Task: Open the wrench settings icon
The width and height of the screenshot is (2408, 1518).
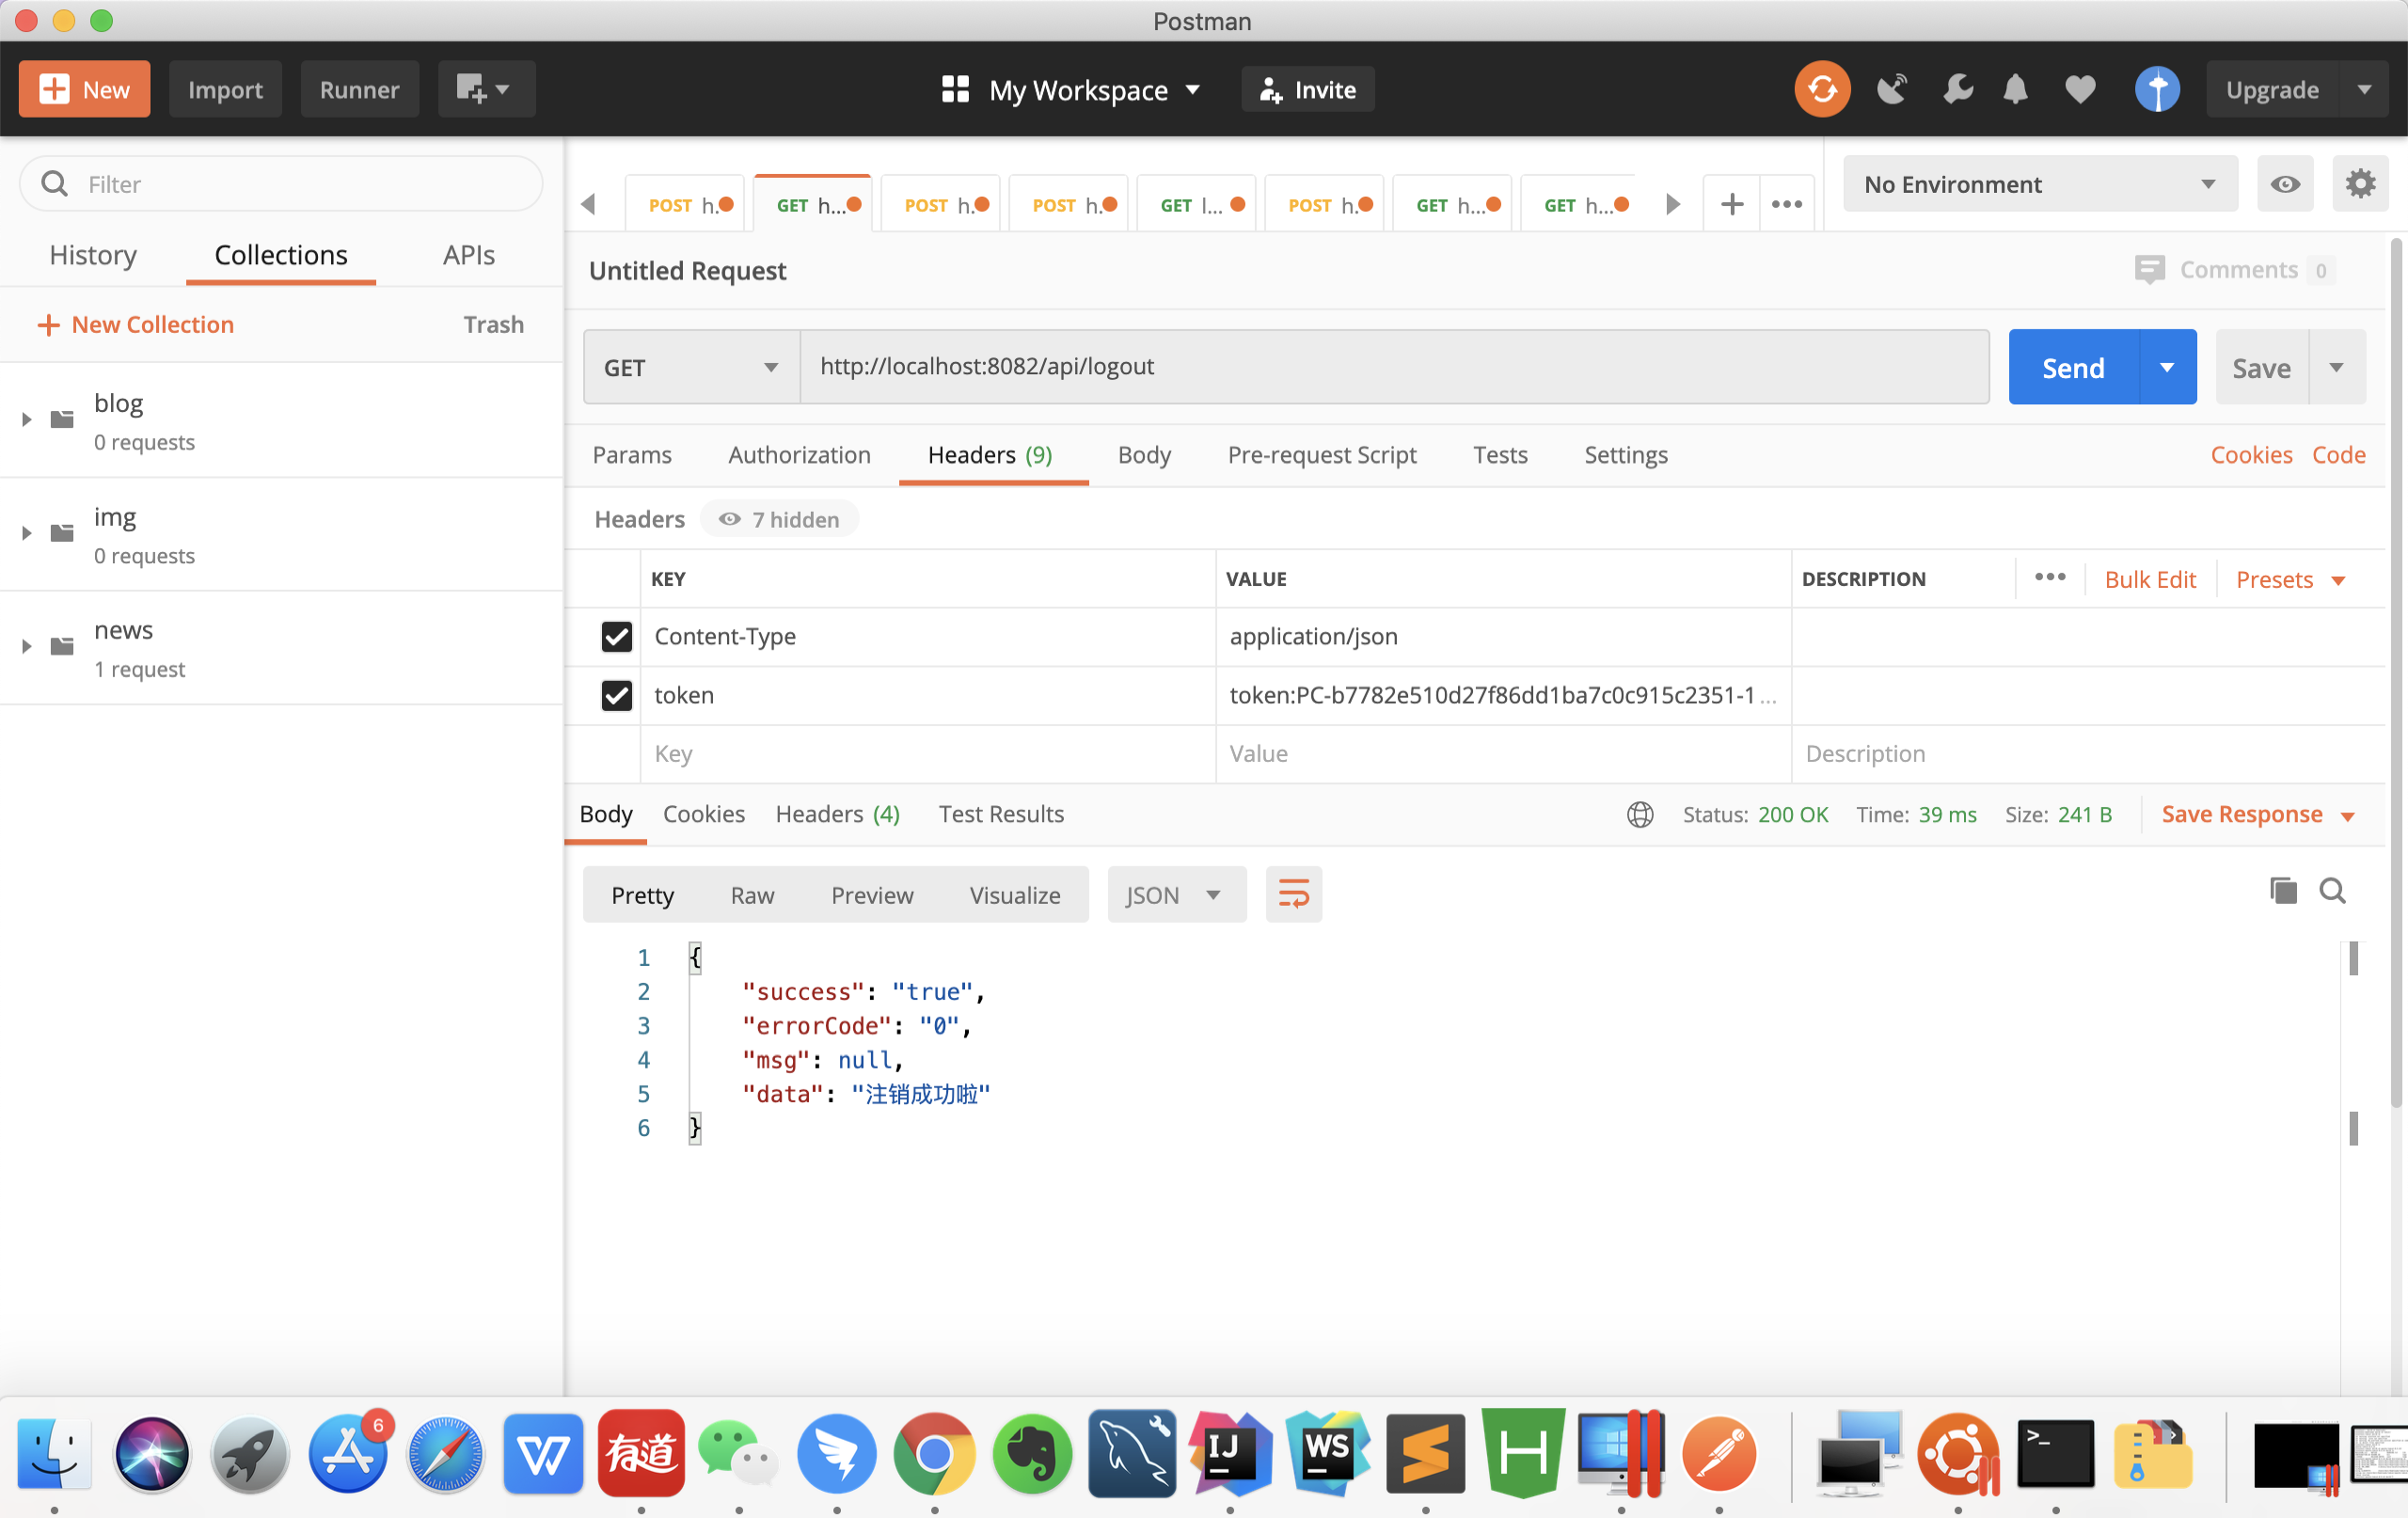Action: [x=1957, y=89]
